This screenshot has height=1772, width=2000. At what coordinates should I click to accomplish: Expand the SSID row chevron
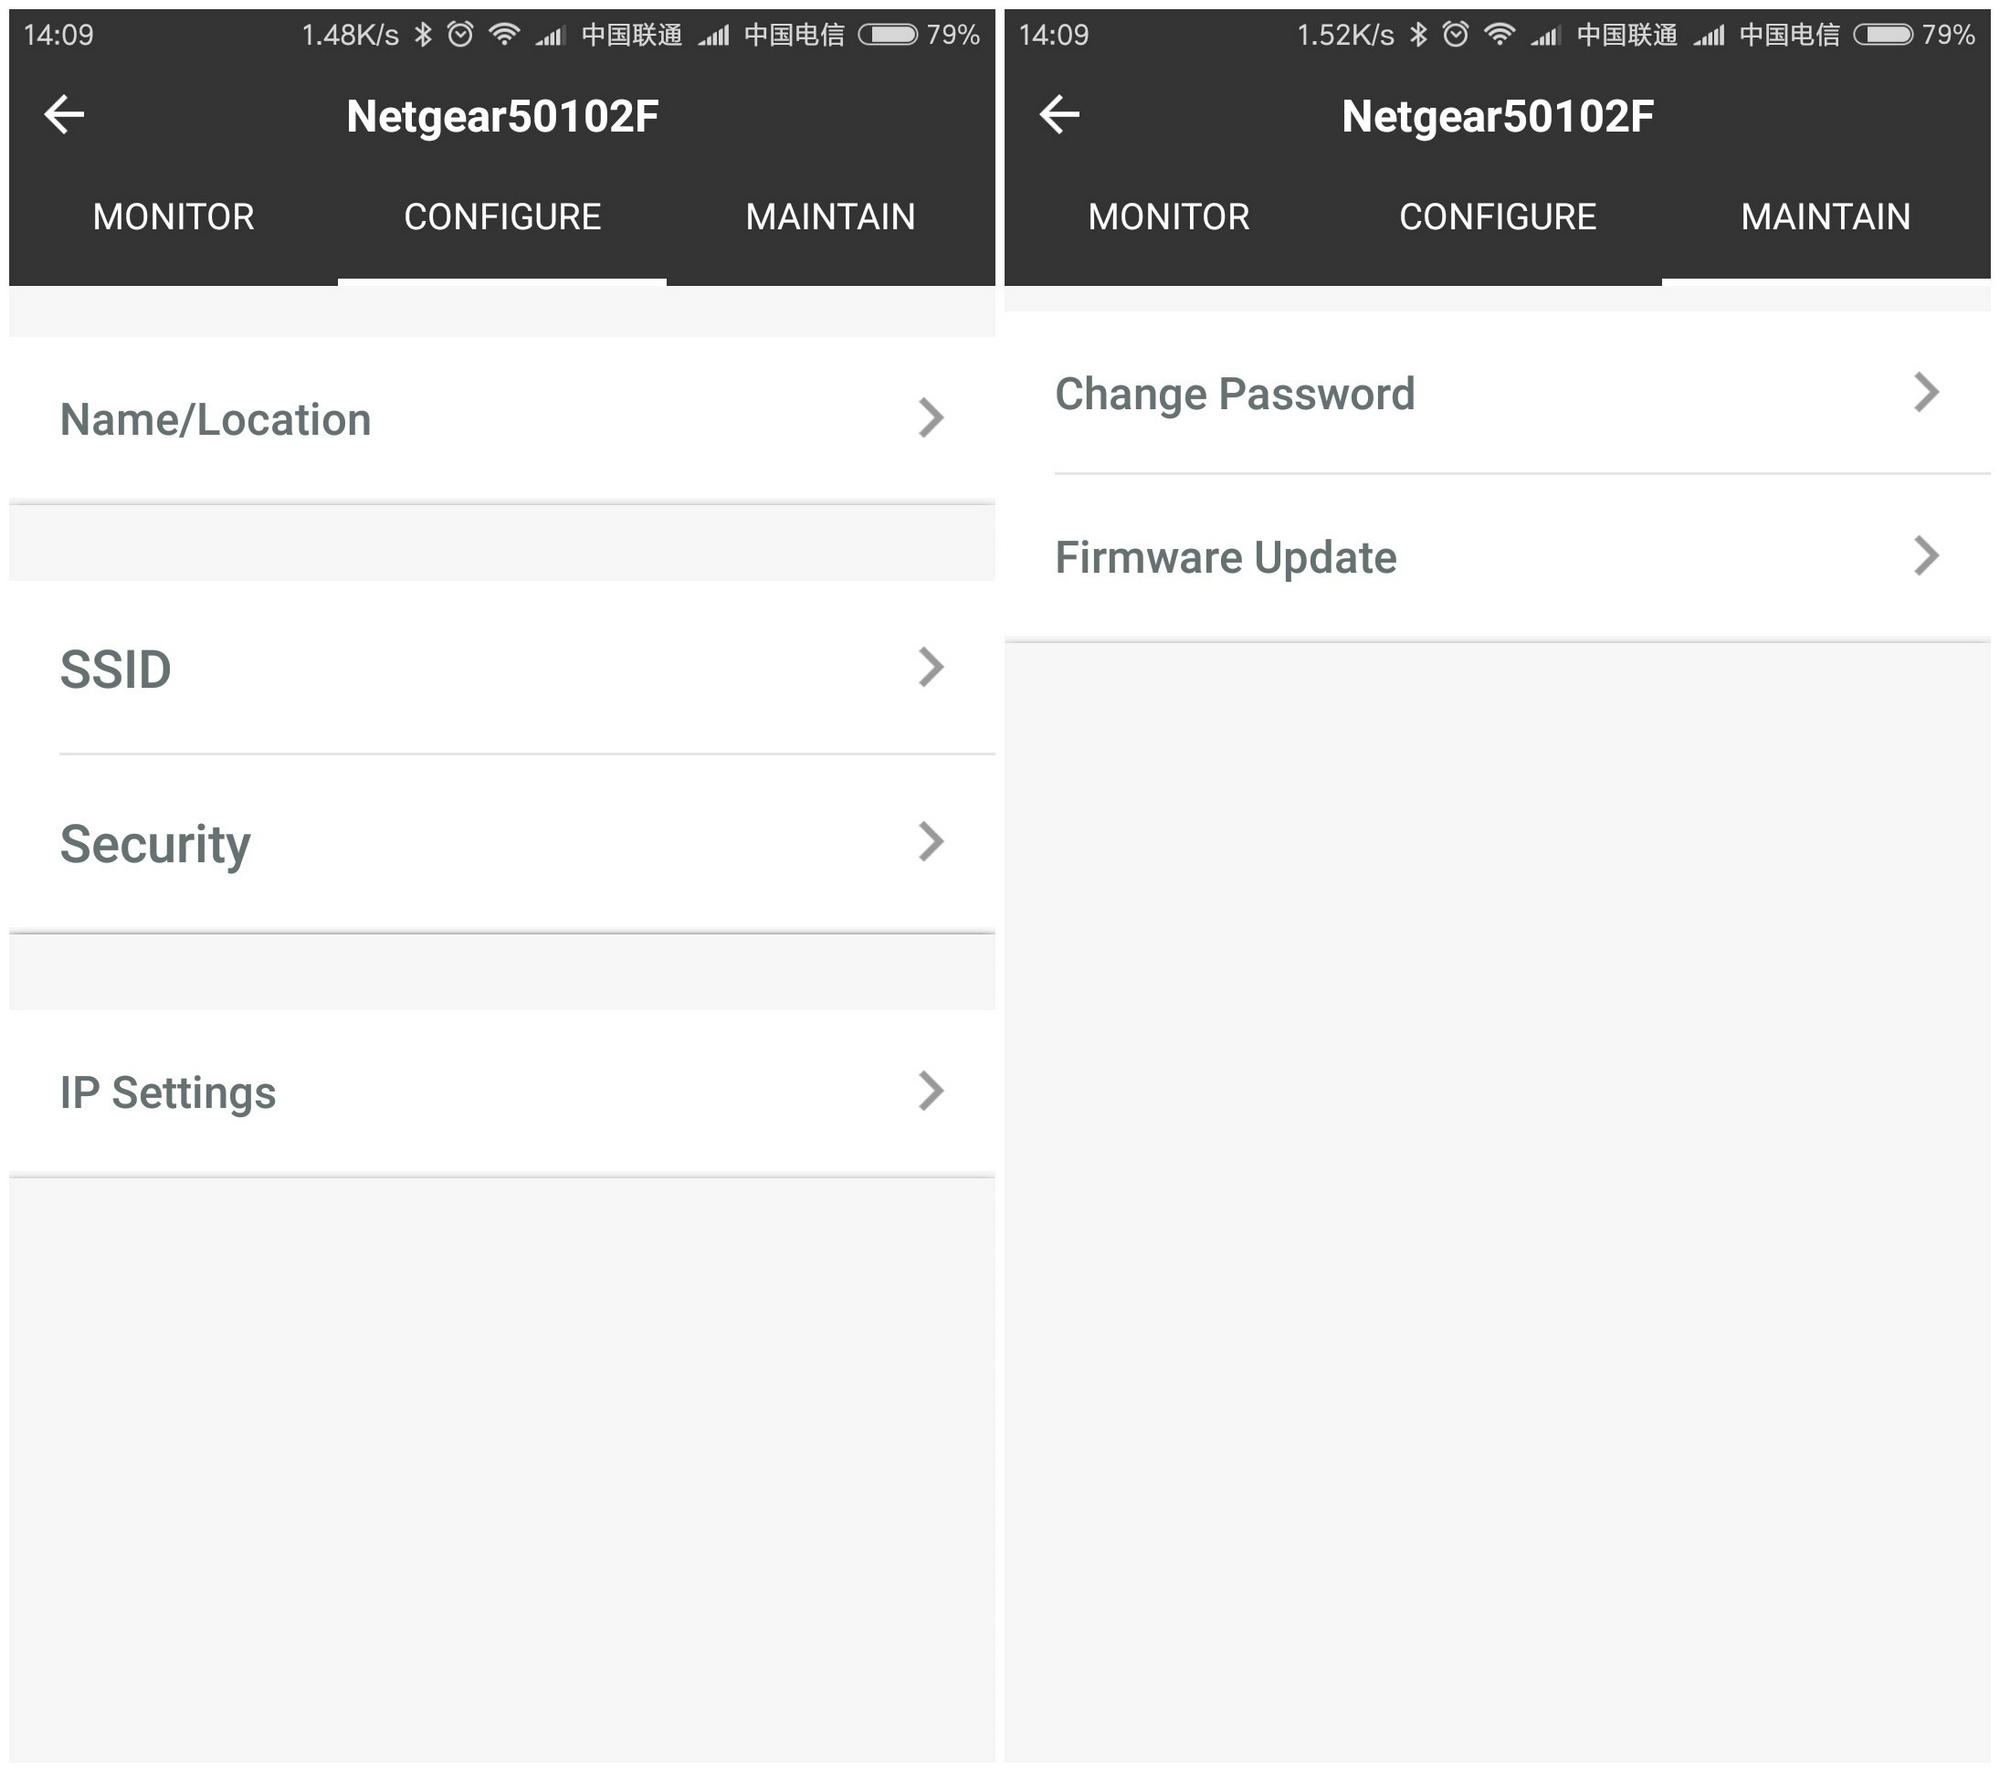[x=930, y=667]
